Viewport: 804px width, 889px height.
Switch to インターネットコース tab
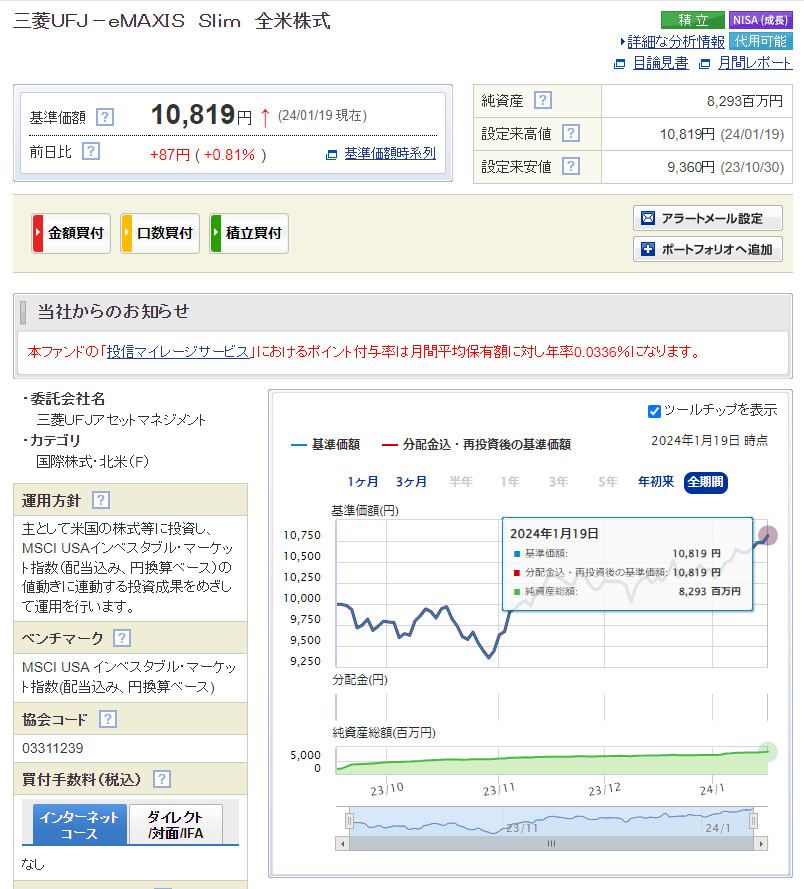[x=79, y=824]
